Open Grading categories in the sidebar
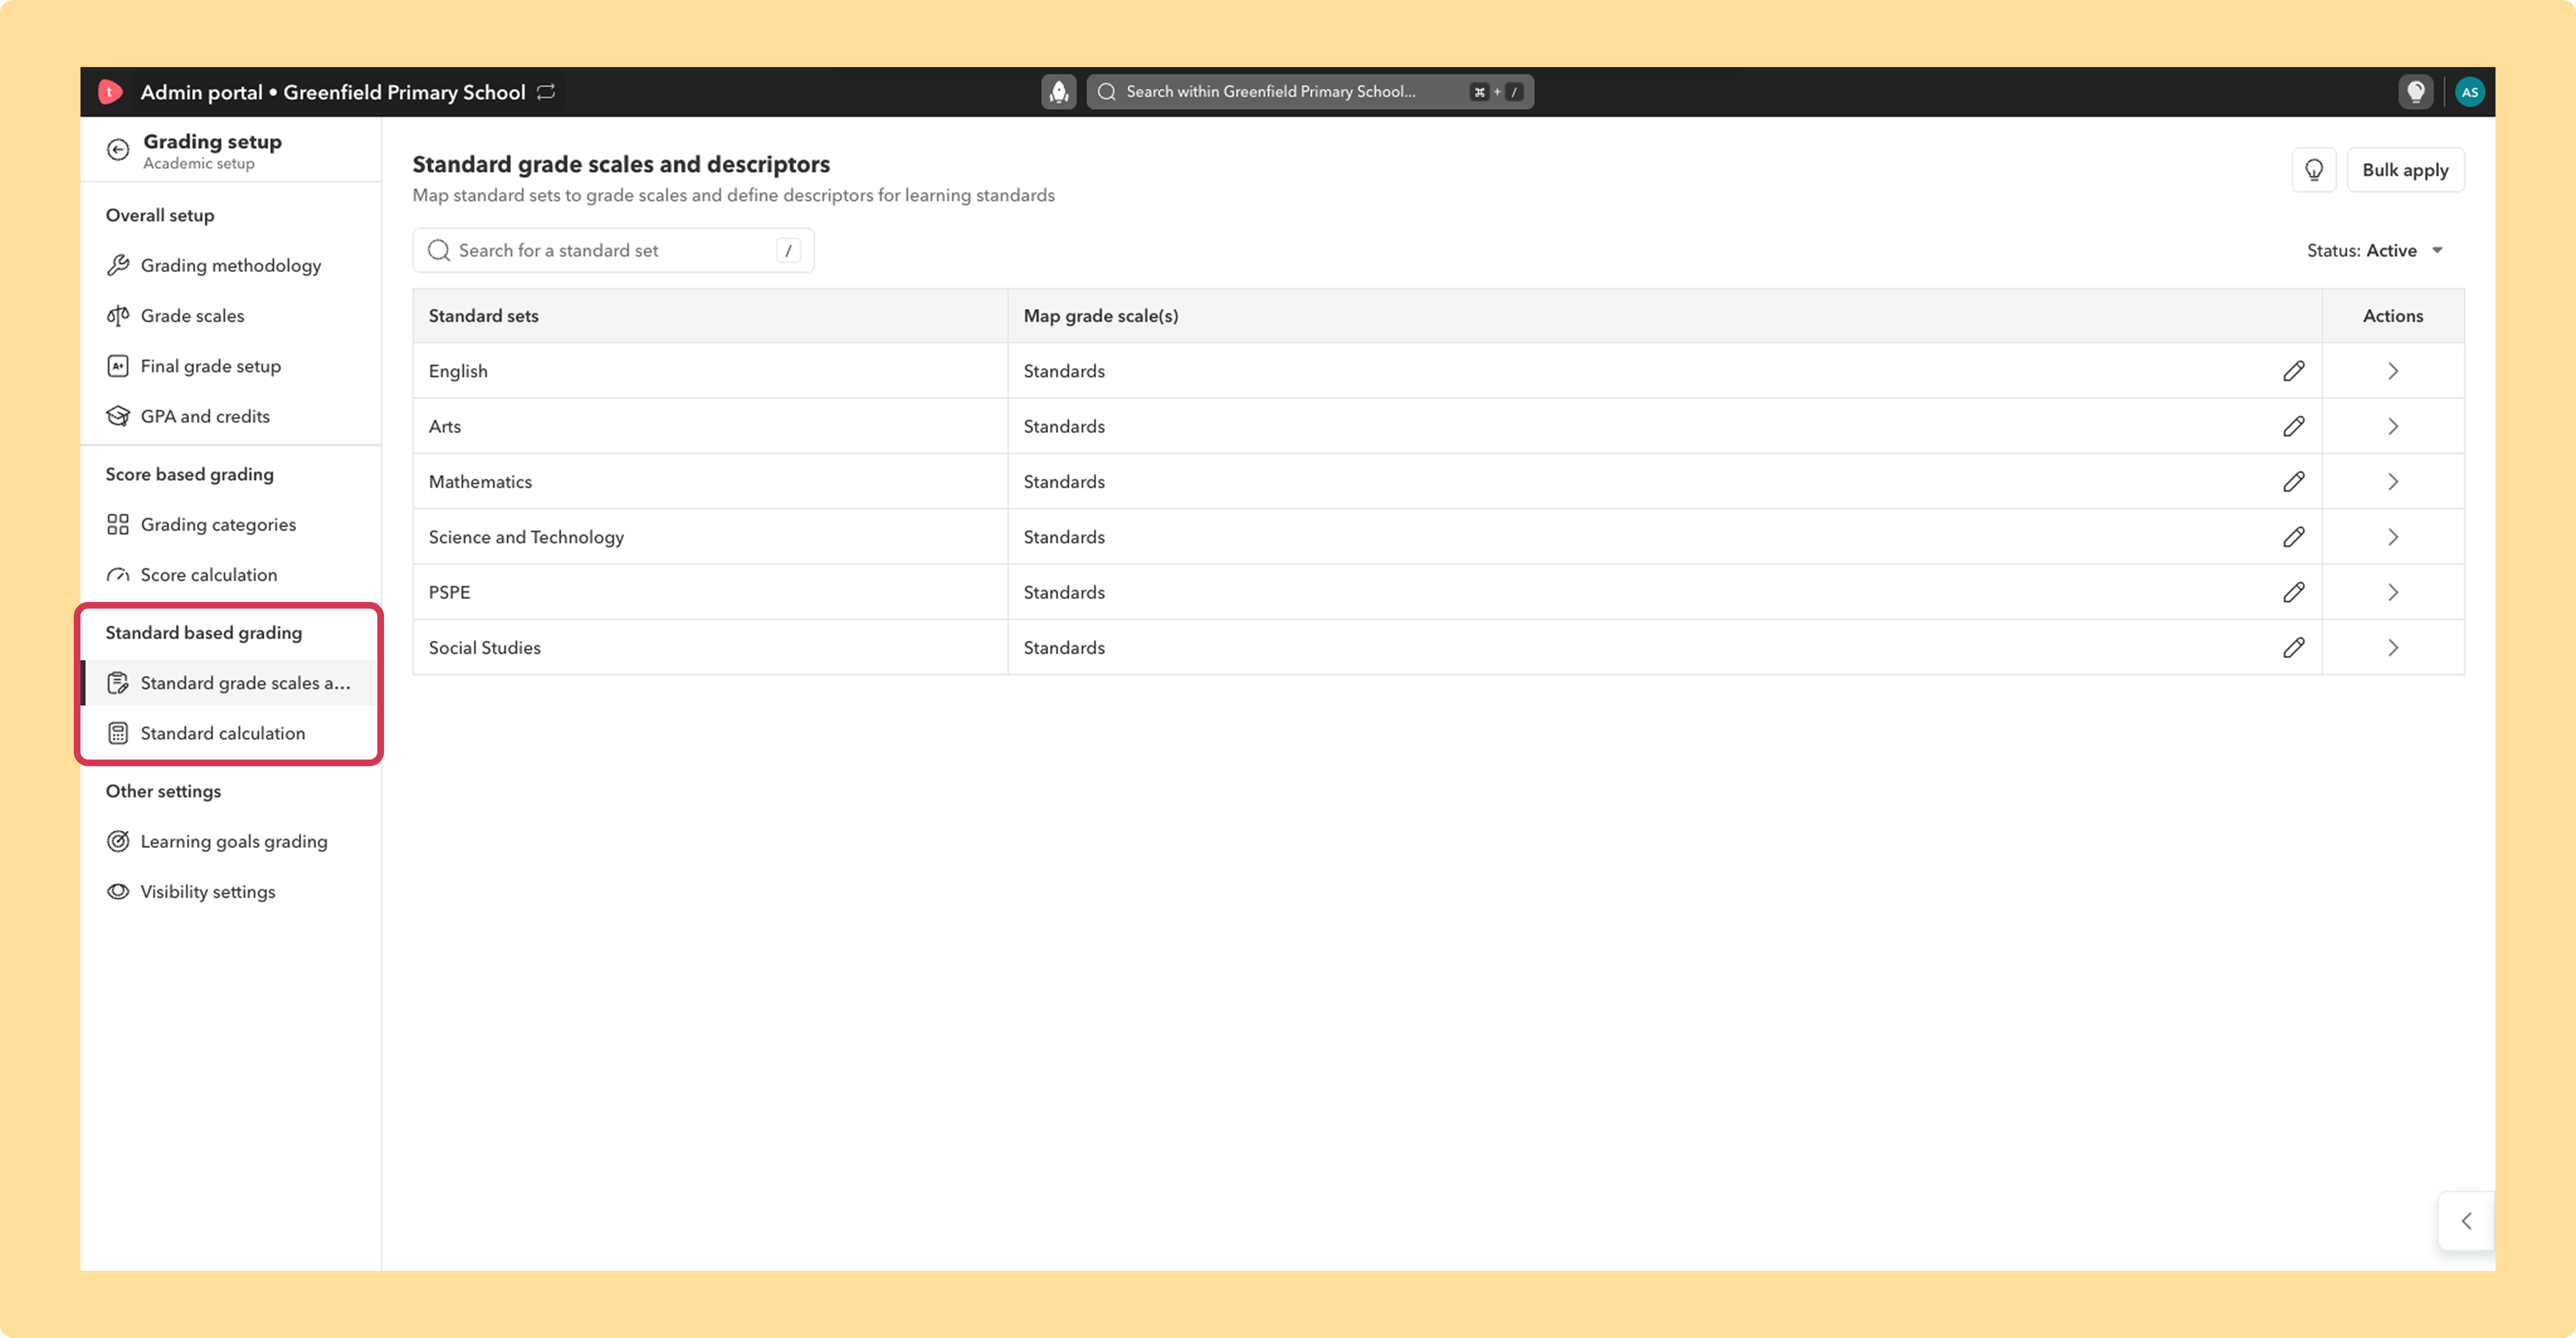2576x1338 pixels. 230,525
